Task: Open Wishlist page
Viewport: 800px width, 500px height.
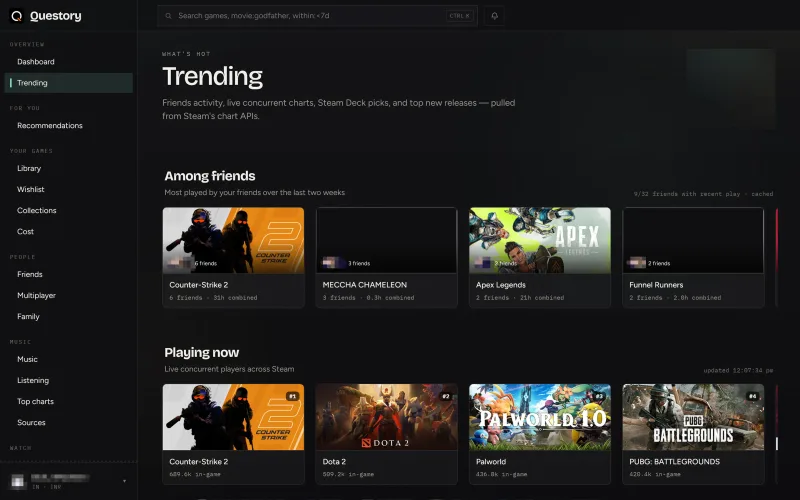Action: 69,189
